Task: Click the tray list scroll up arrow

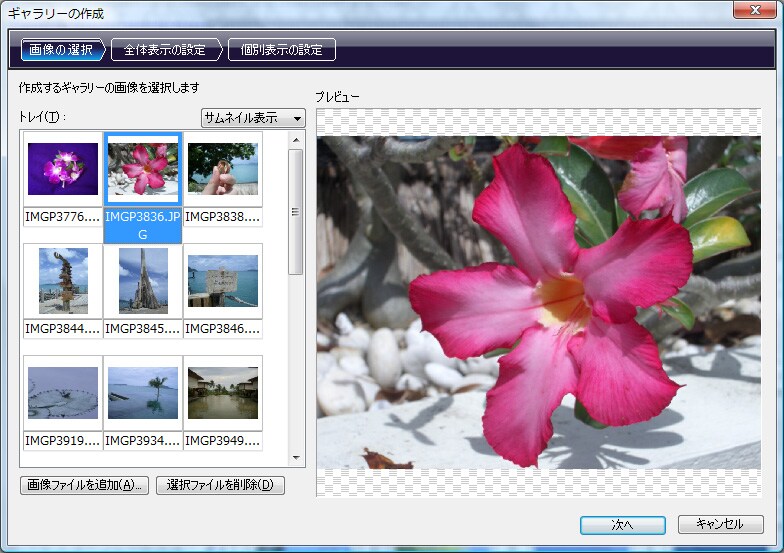Action: pos(296,140)
